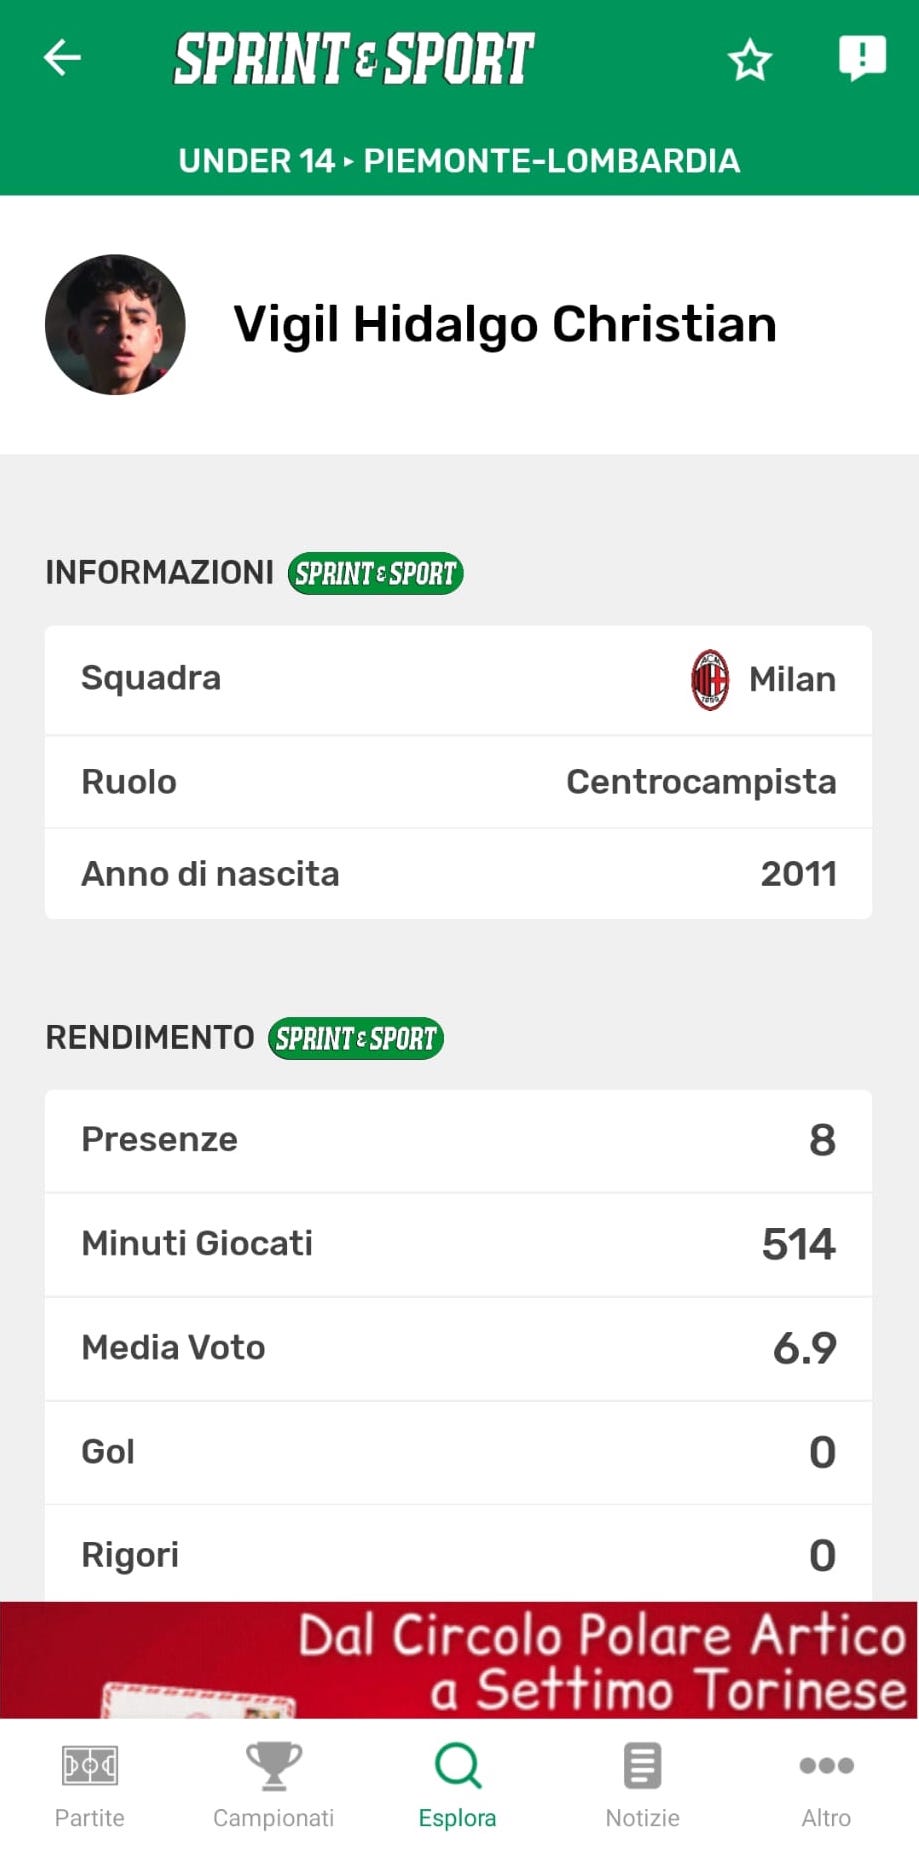Tap the Settimo Torinese ad banner
The height and width of the screenshot is (1869, 919).
[459, 1660]
